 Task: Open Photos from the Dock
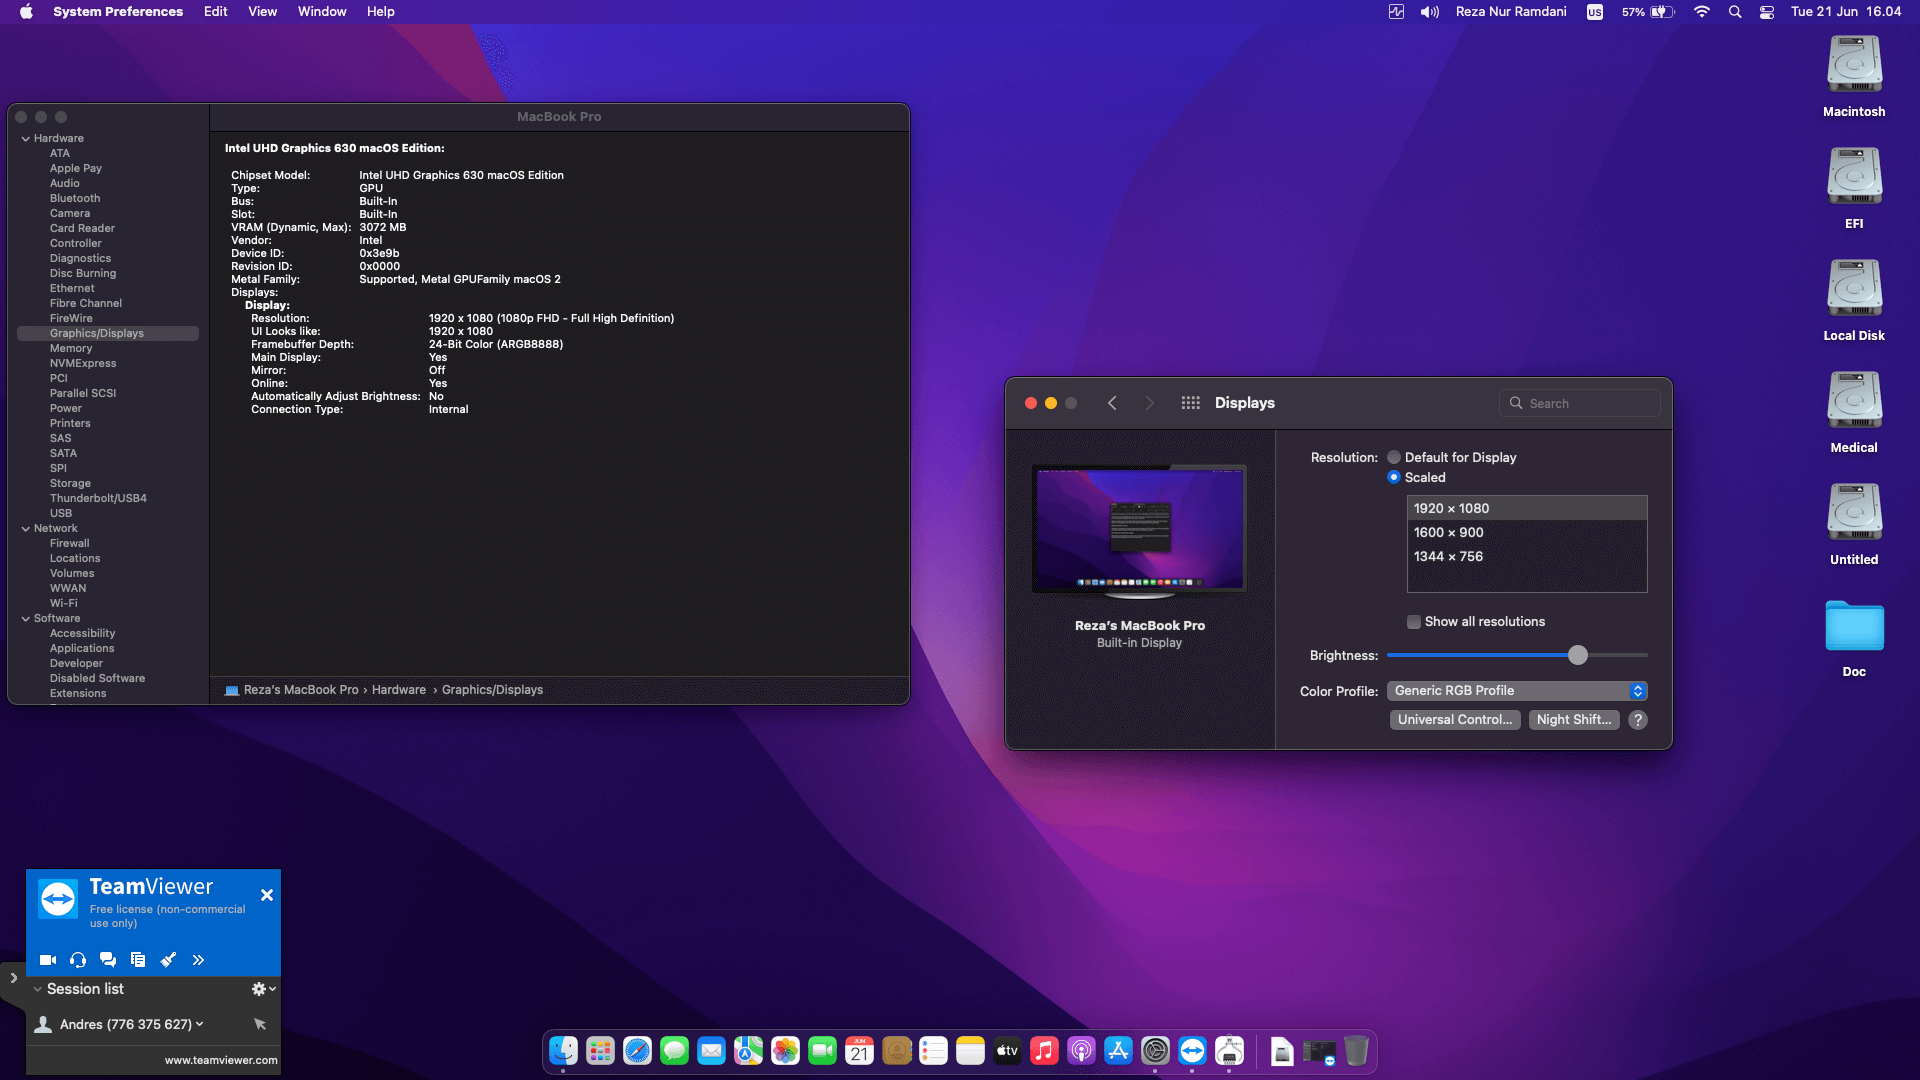coord(785,1051)
